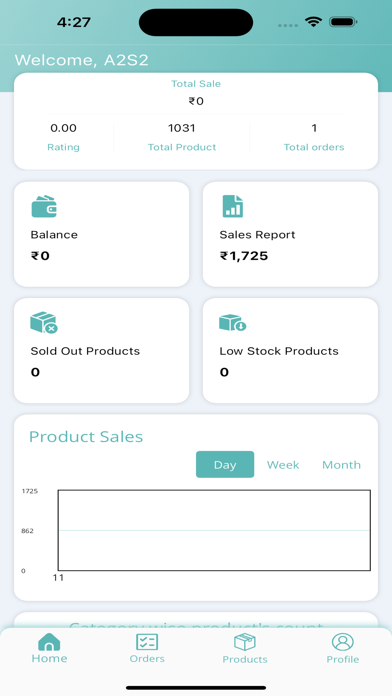
Task: Click inside the Product Sales chart area
Action: click(214, 530)
